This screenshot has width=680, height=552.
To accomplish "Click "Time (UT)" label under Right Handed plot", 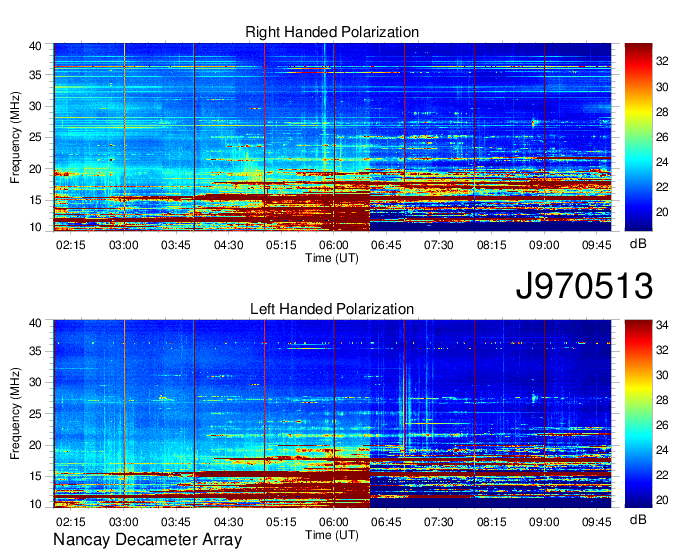I will point(332,258).
